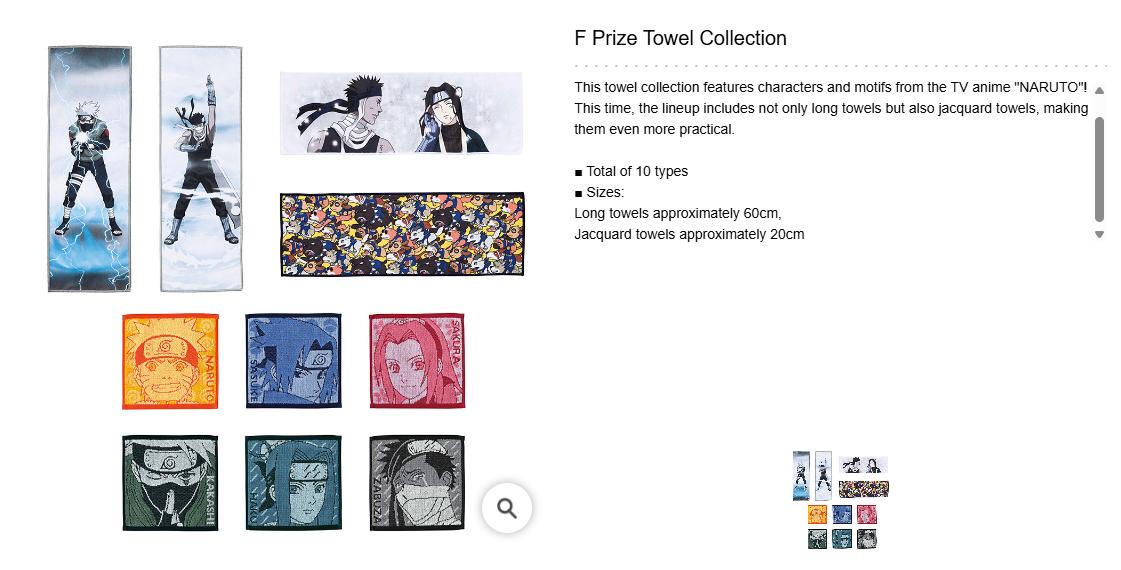
Task: Select the small towel collection thumbnail
Action: point(841,501)
